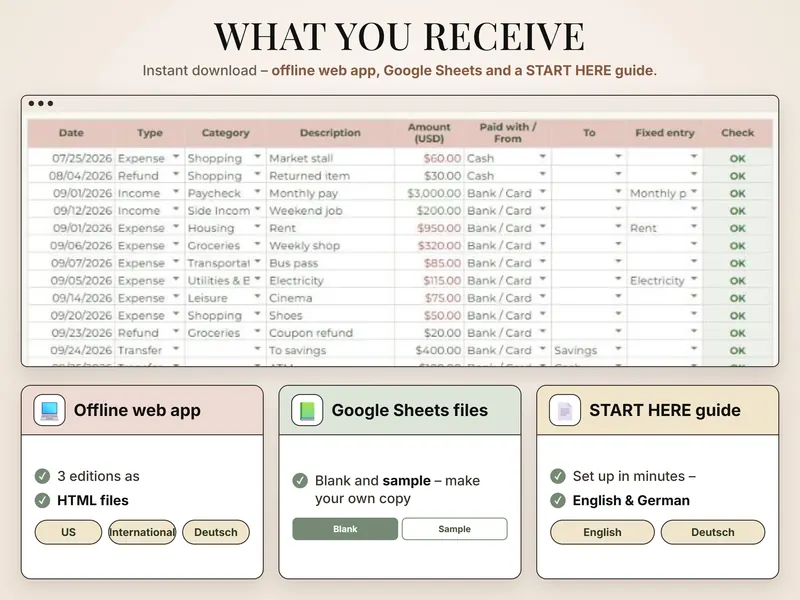Click the checkmark beside 'Blank and sample'
The image size is (800, 600).
[x=300, y=481]
